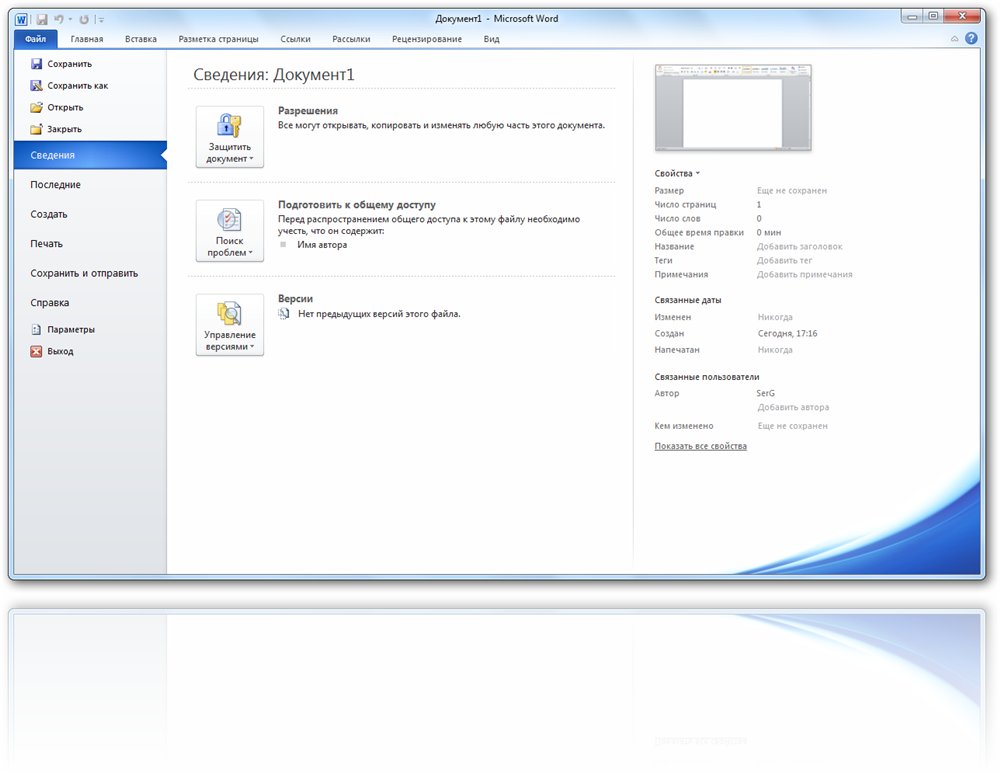
Task: Open the Undo history dropdown arrow
Action: [x=70, y=19]
